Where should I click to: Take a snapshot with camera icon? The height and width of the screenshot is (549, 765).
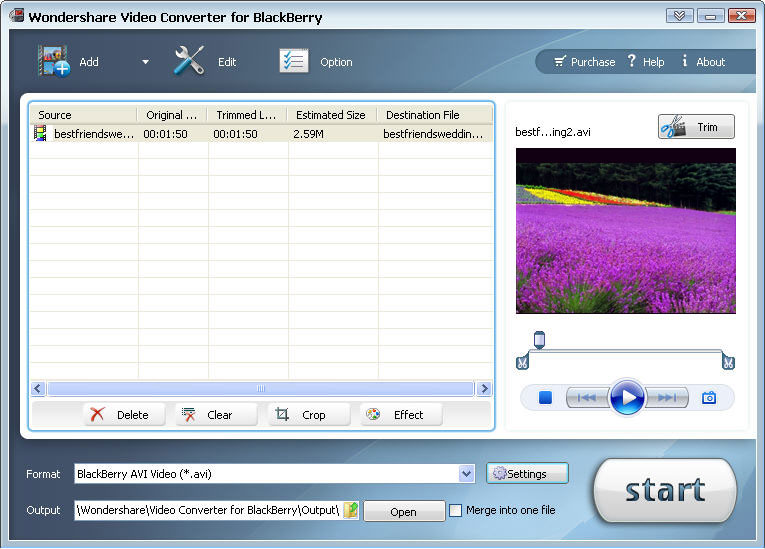(709, 398)
